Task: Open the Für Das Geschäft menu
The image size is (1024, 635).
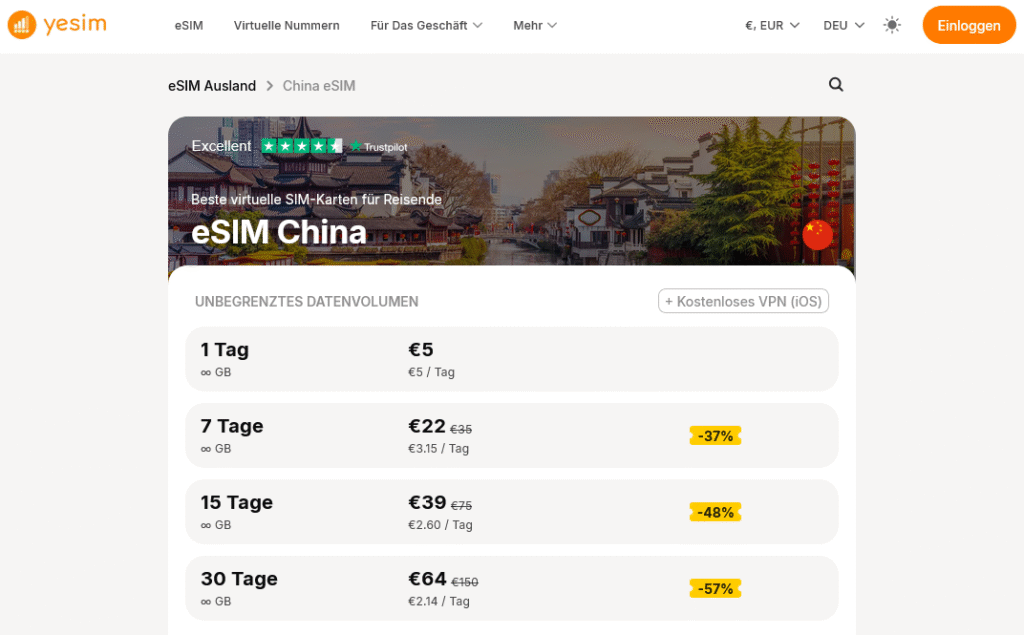Action: point(426,25)
